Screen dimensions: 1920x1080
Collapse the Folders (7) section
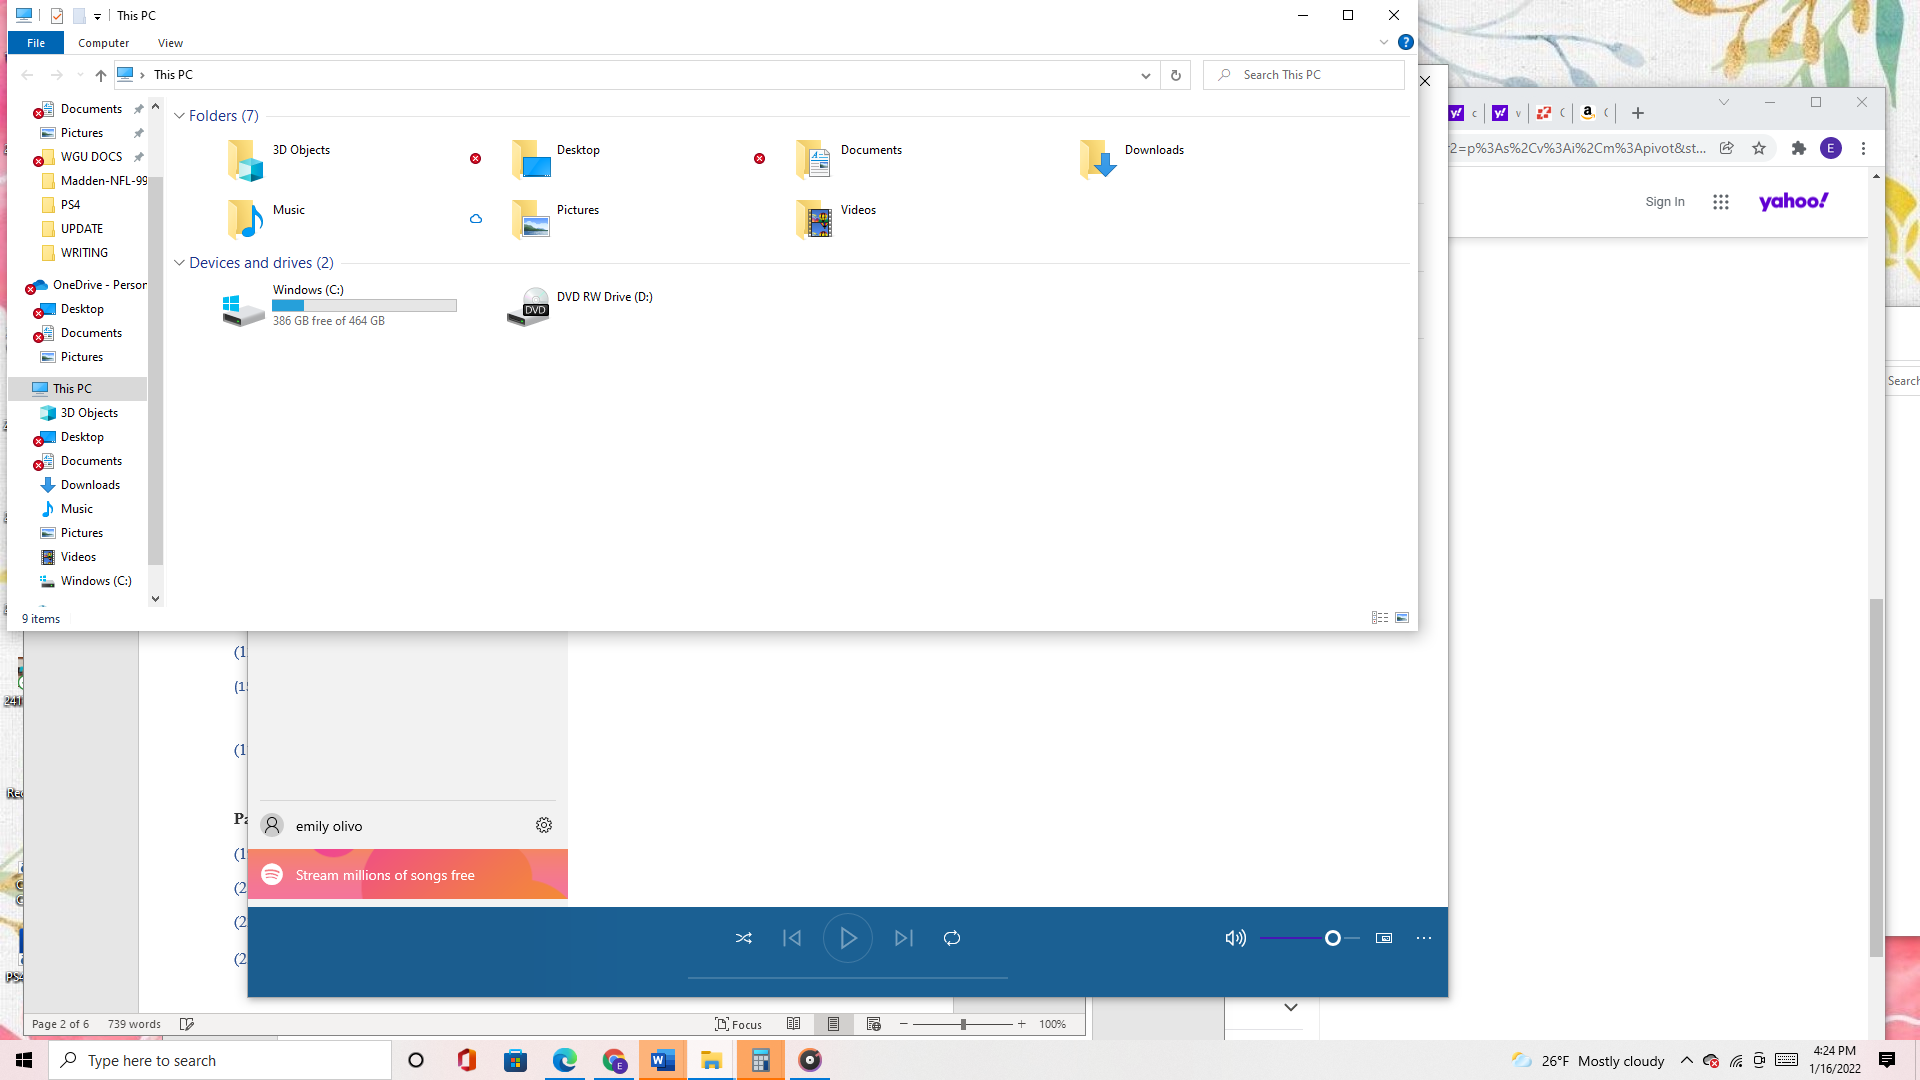pyautogui.click(x=180, y=115)
